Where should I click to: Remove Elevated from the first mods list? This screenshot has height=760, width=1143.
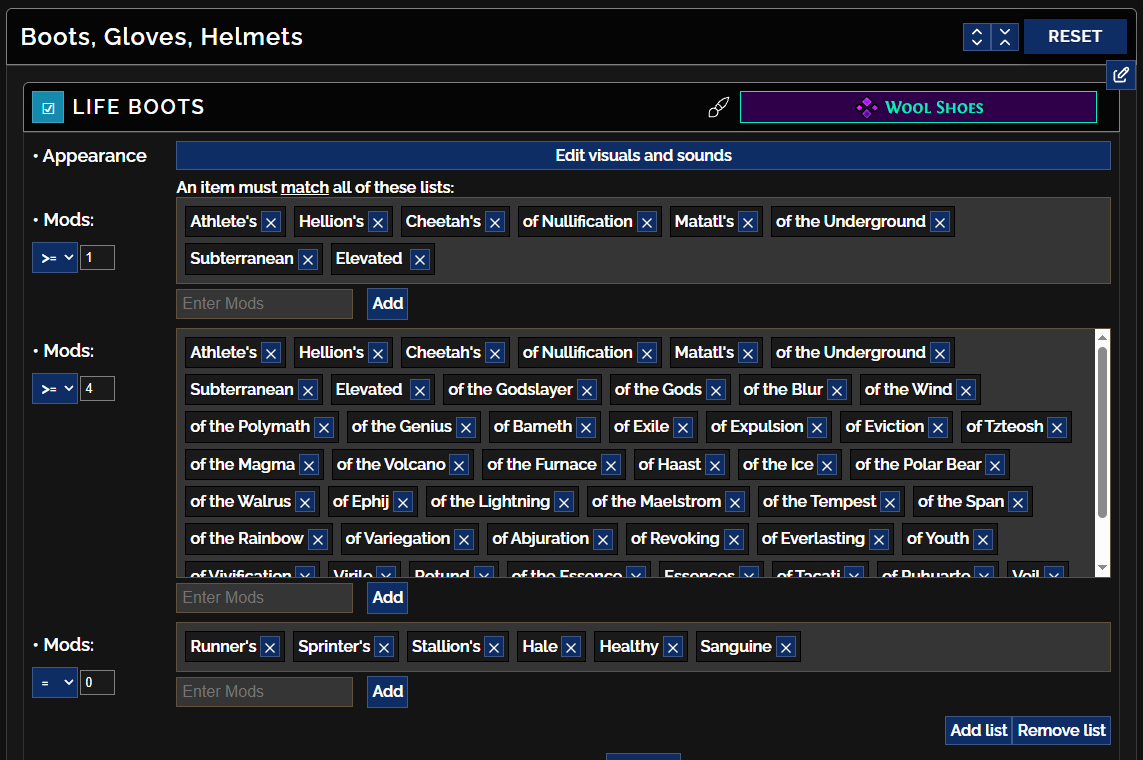coord(420,259)
